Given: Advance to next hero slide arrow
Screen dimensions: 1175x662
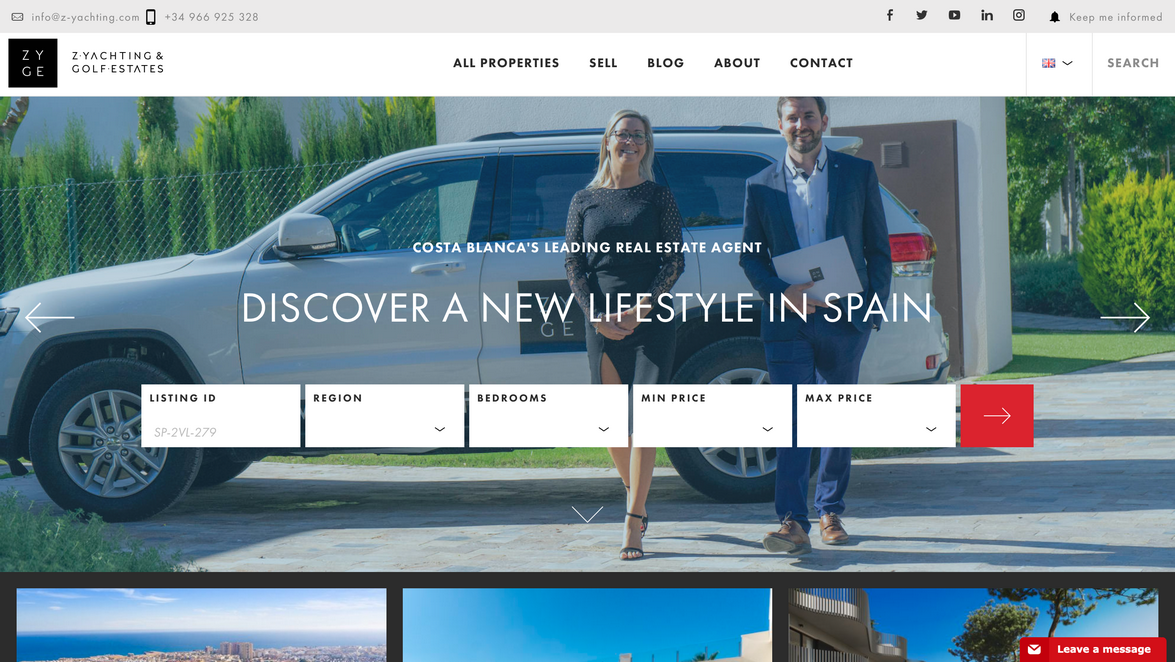Looking at the screenshot, I should 1125,317.
